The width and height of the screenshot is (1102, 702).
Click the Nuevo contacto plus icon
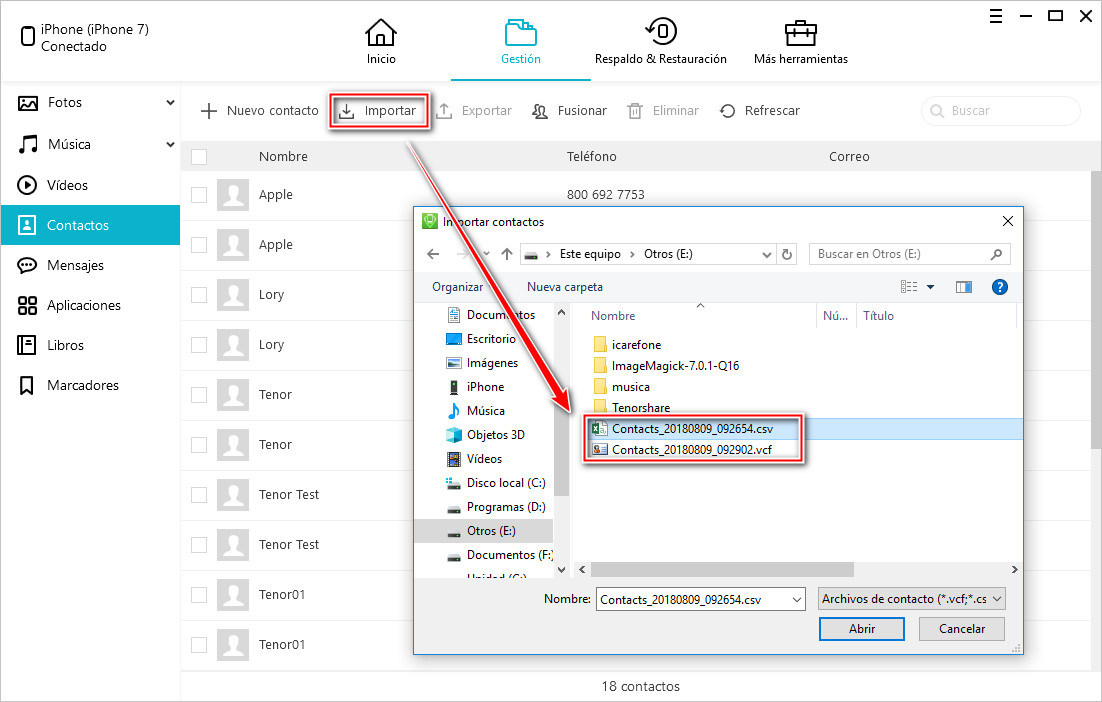(x=209, y=111)
